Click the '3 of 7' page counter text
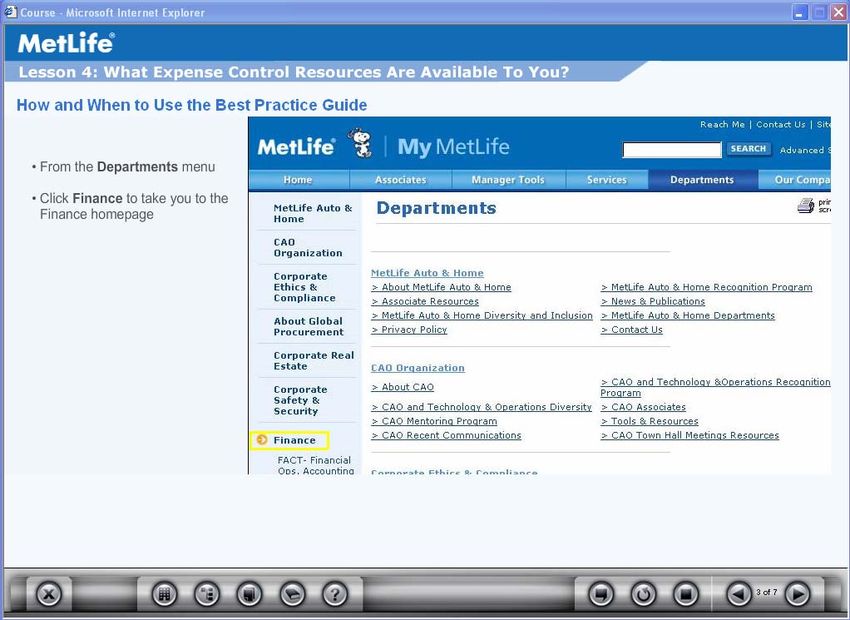850x620 pixels. pyautogui.click(x=767, y=592)
